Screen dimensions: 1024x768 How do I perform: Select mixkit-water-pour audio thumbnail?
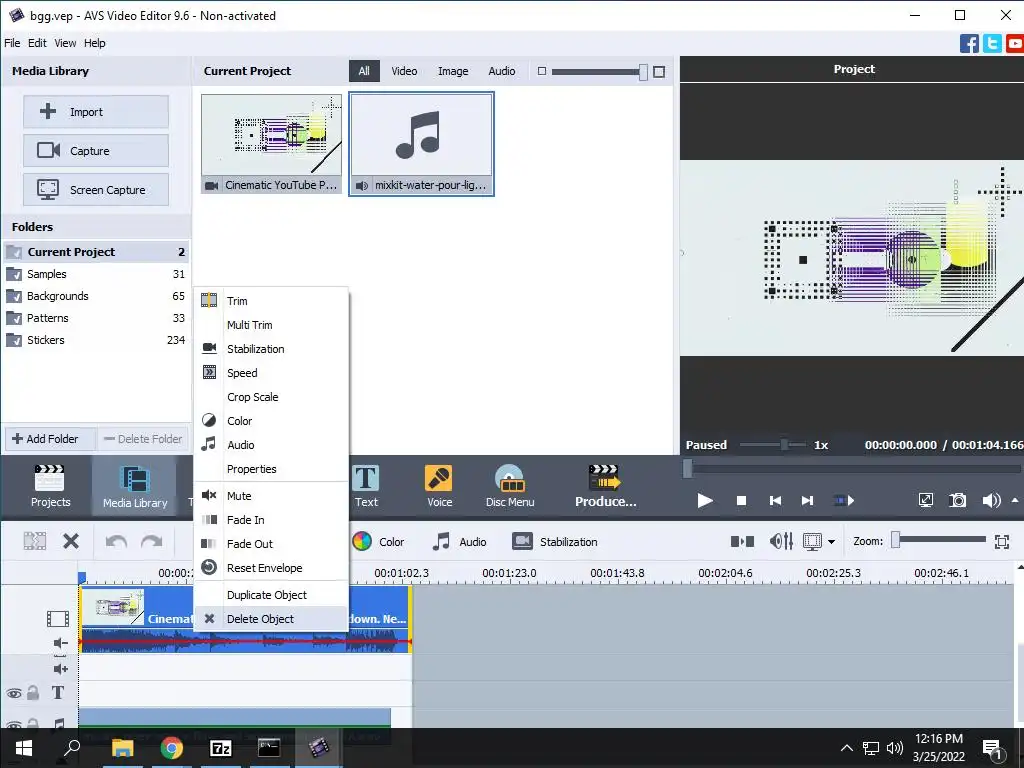[x=421, y=144]
